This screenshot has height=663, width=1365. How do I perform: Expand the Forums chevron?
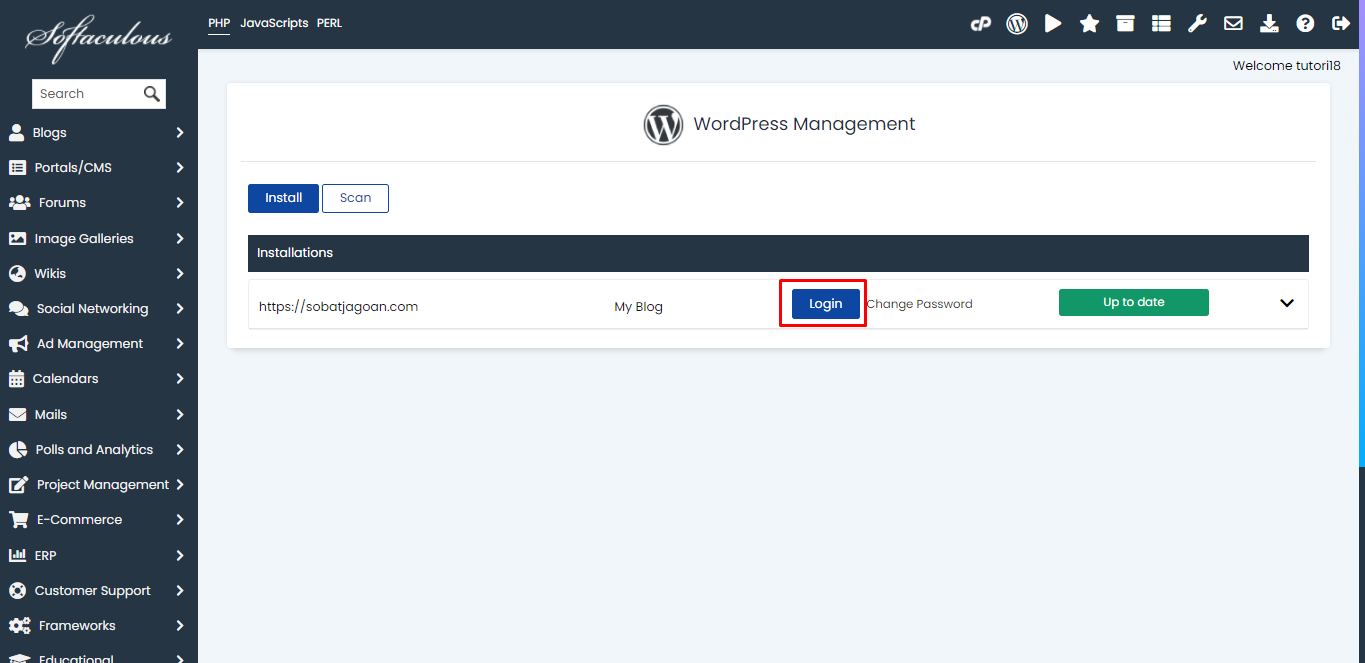pos(180,202)
